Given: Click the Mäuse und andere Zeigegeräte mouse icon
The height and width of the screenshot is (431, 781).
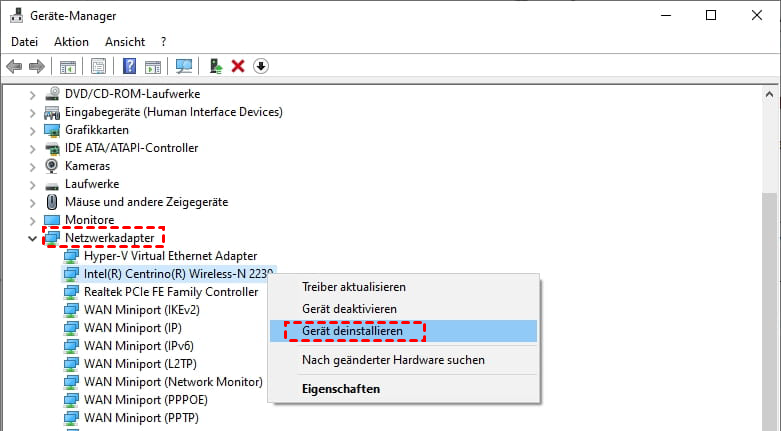Looking at the screenshot, I should pyautogui.click(x=52, y=202).
